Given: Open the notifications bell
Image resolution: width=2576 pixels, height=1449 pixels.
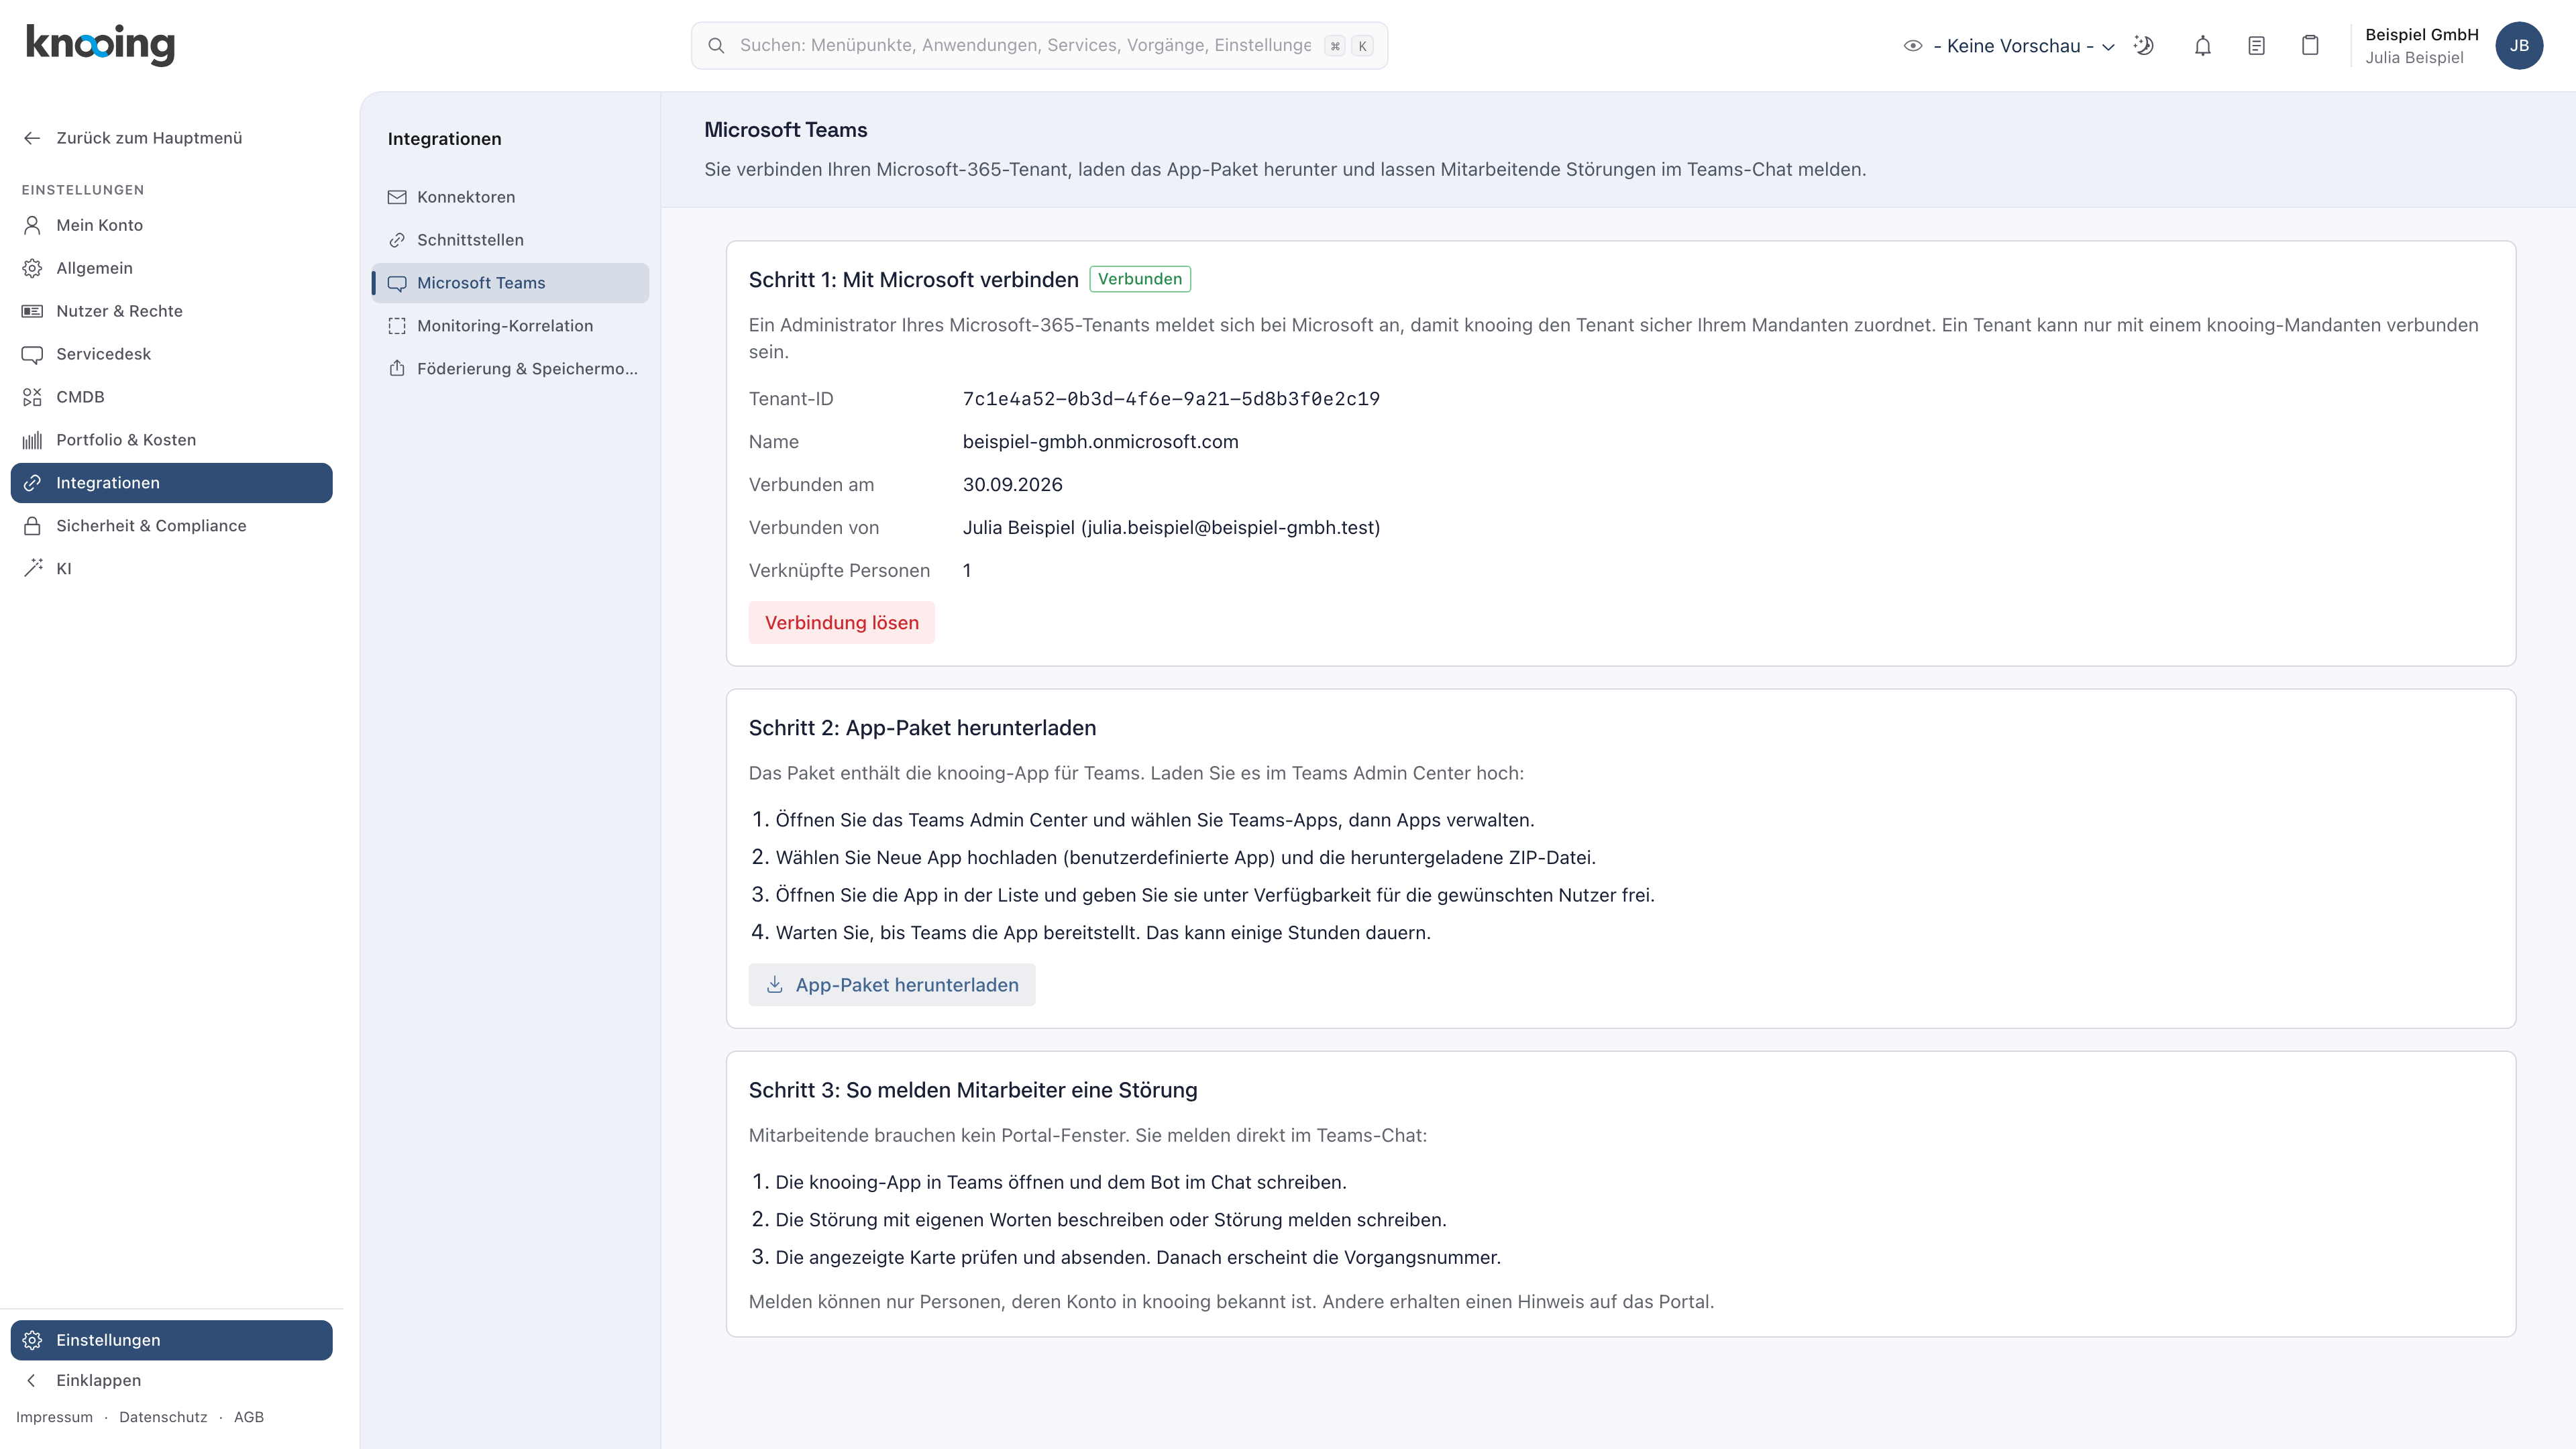Looking at the screenshot, I should pyautogui.click(x=2203, y=45).
